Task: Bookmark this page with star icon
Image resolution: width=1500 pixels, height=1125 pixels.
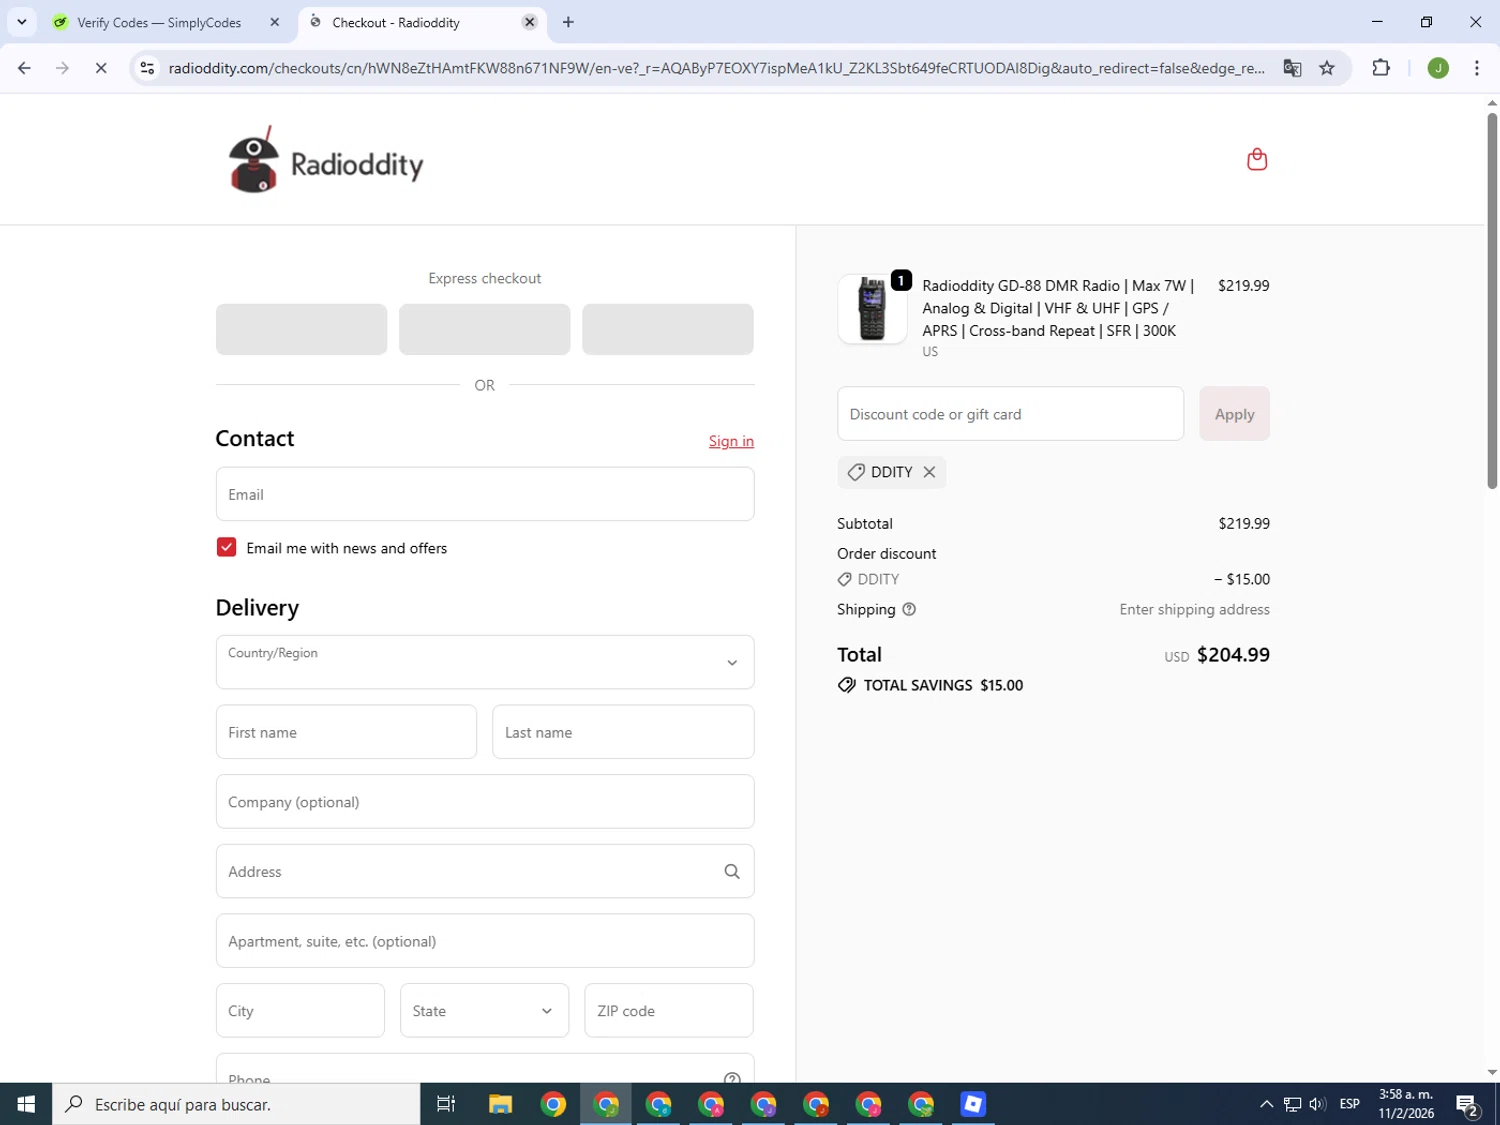Action: click(x=1327, y=68)
